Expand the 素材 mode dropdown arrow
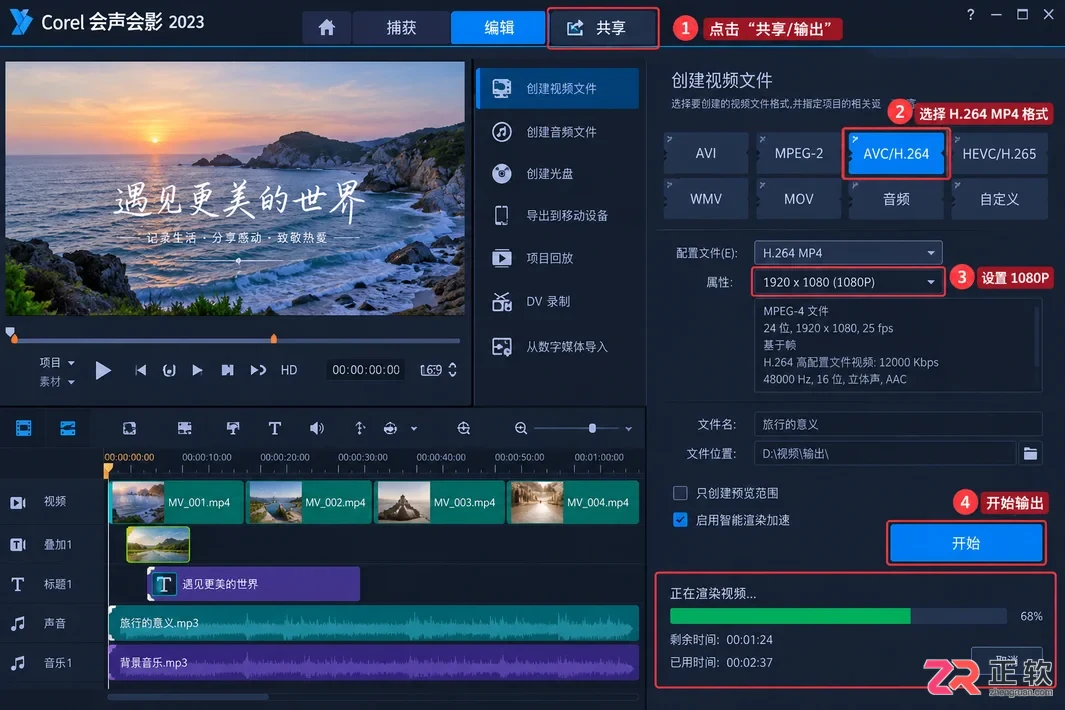 click(x=71, y=383)
